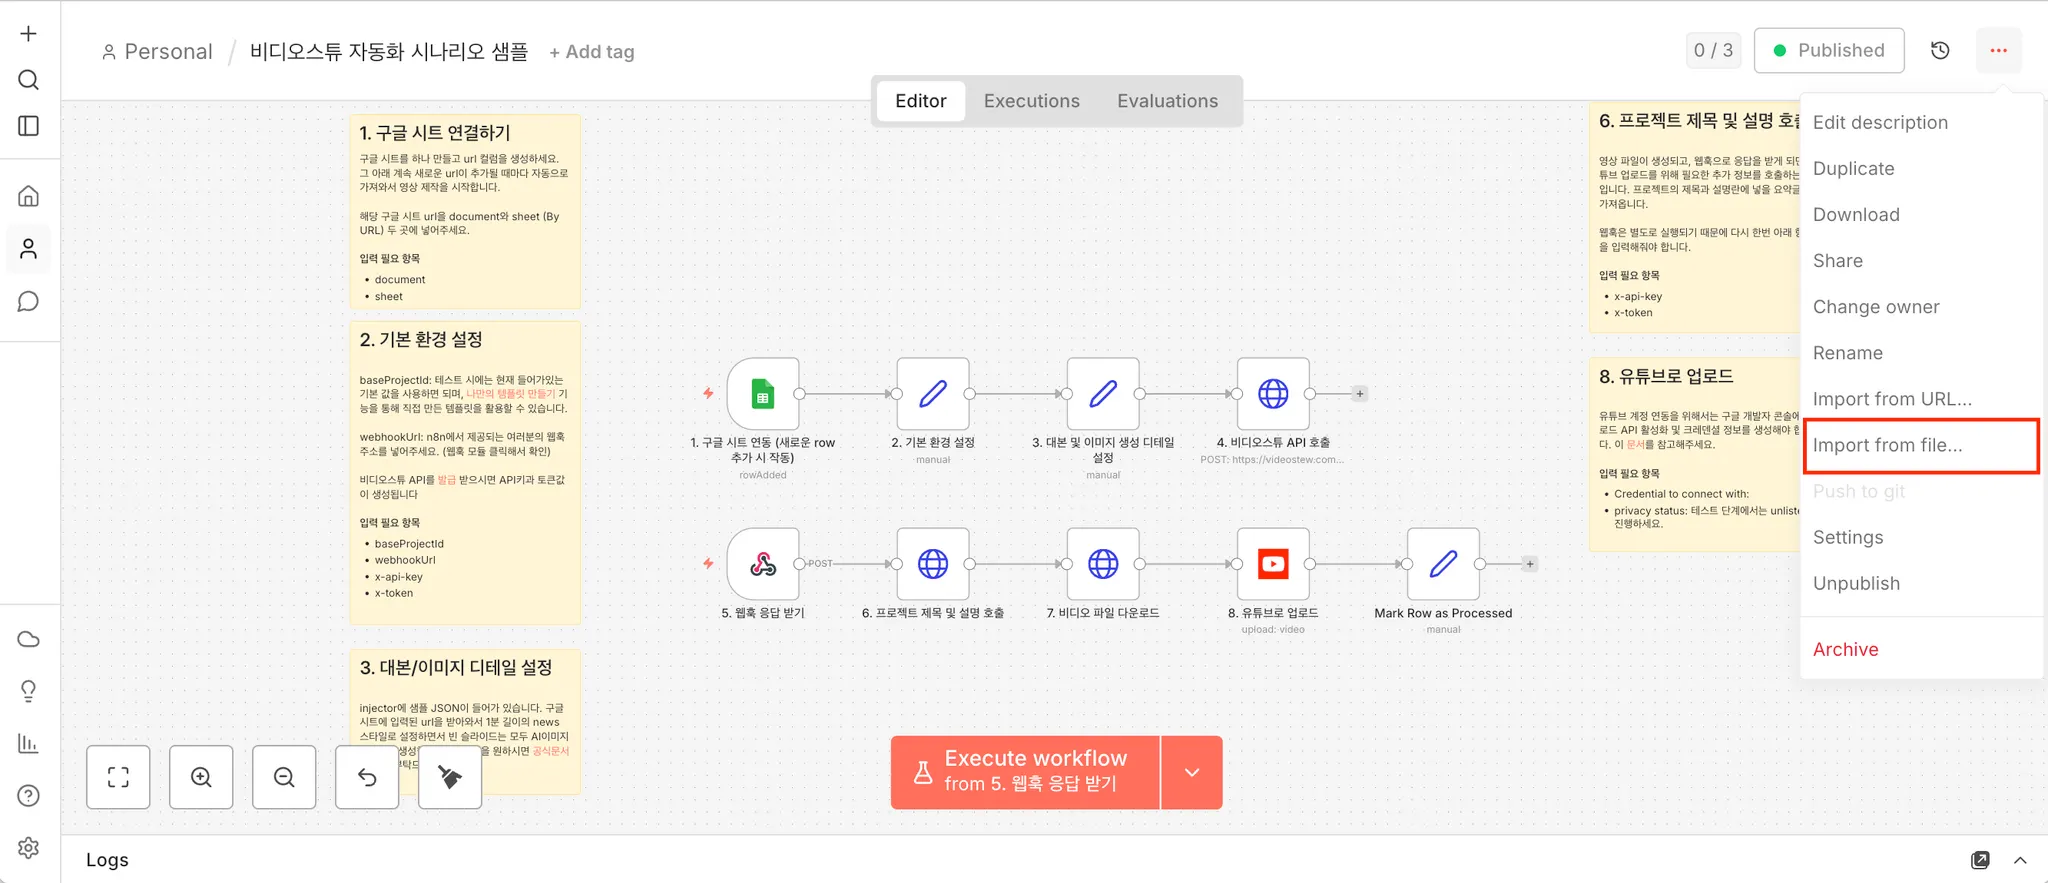Click plus connector after node 4
2048x883 pixels.
[x=1360, y=394]
